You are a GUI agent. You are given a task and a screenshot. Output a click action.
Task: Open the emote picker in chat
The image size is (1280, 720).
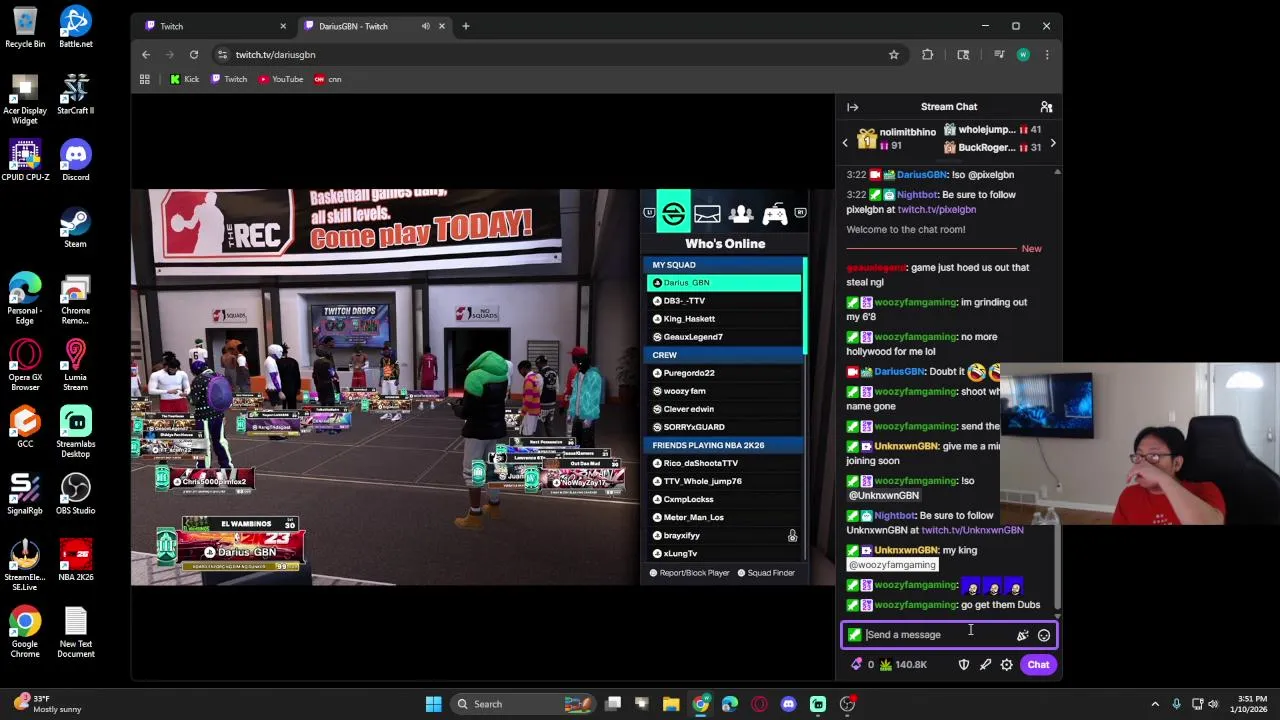click(1043, 635)
